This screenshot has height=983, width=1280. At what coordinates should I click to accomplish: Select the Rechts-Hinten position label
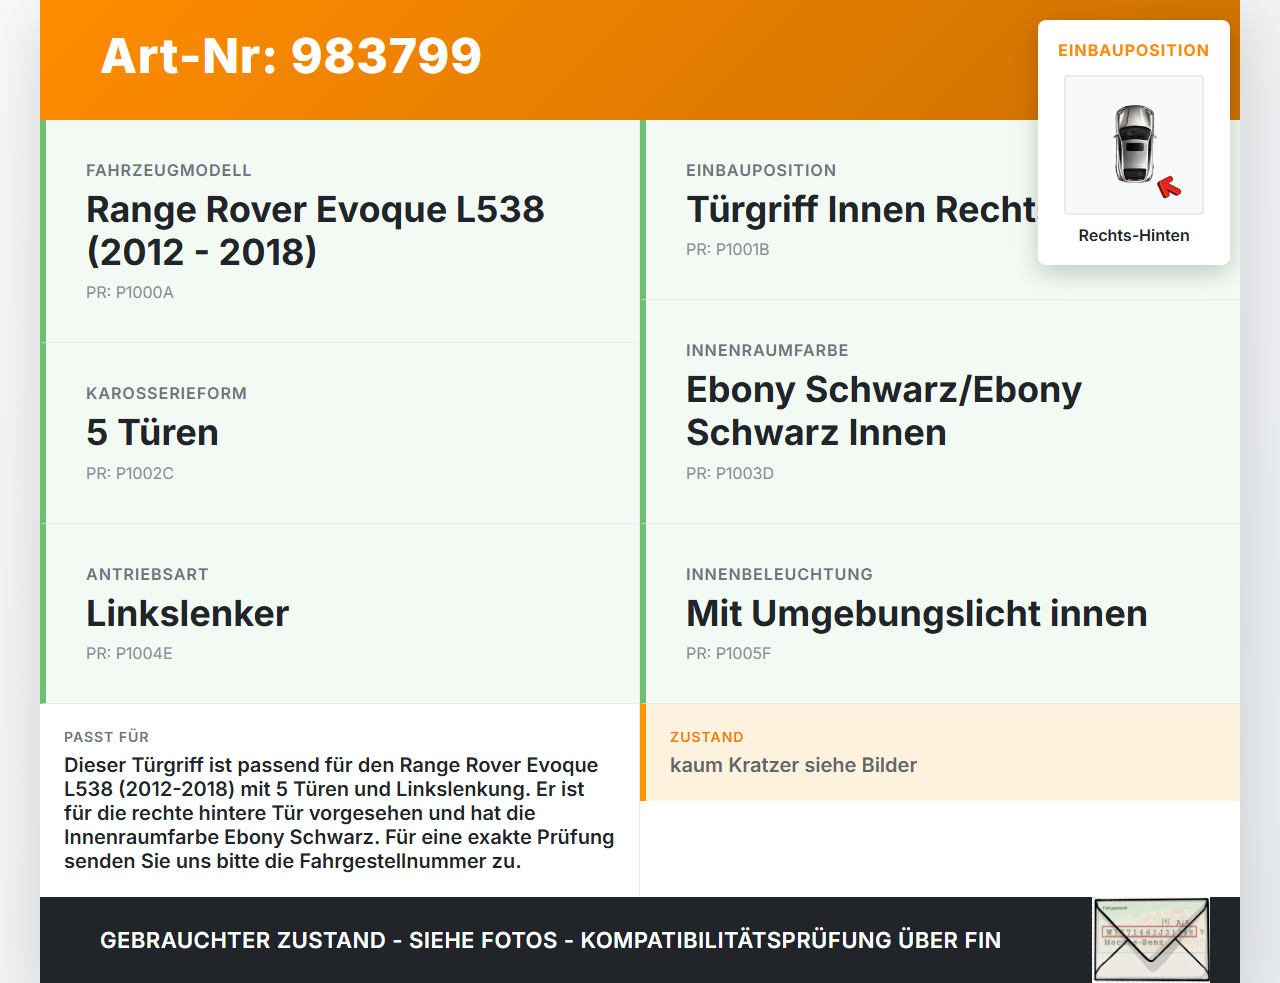point(1133,235)
